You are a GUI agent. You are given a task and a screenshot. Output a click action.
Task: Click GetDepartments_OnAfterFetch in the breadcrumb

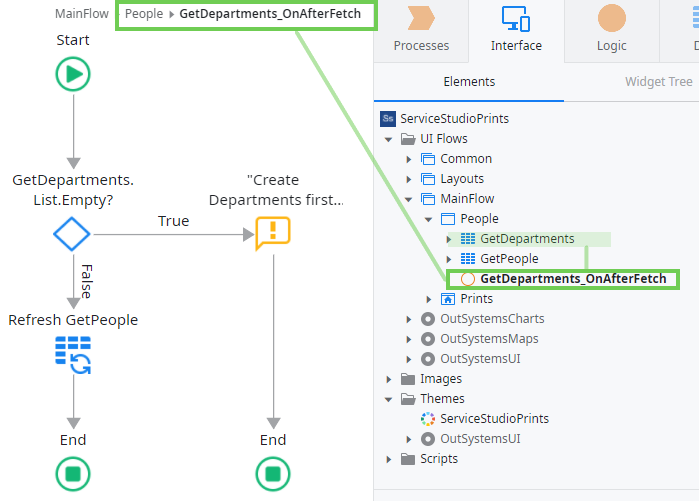coord(270,14)
